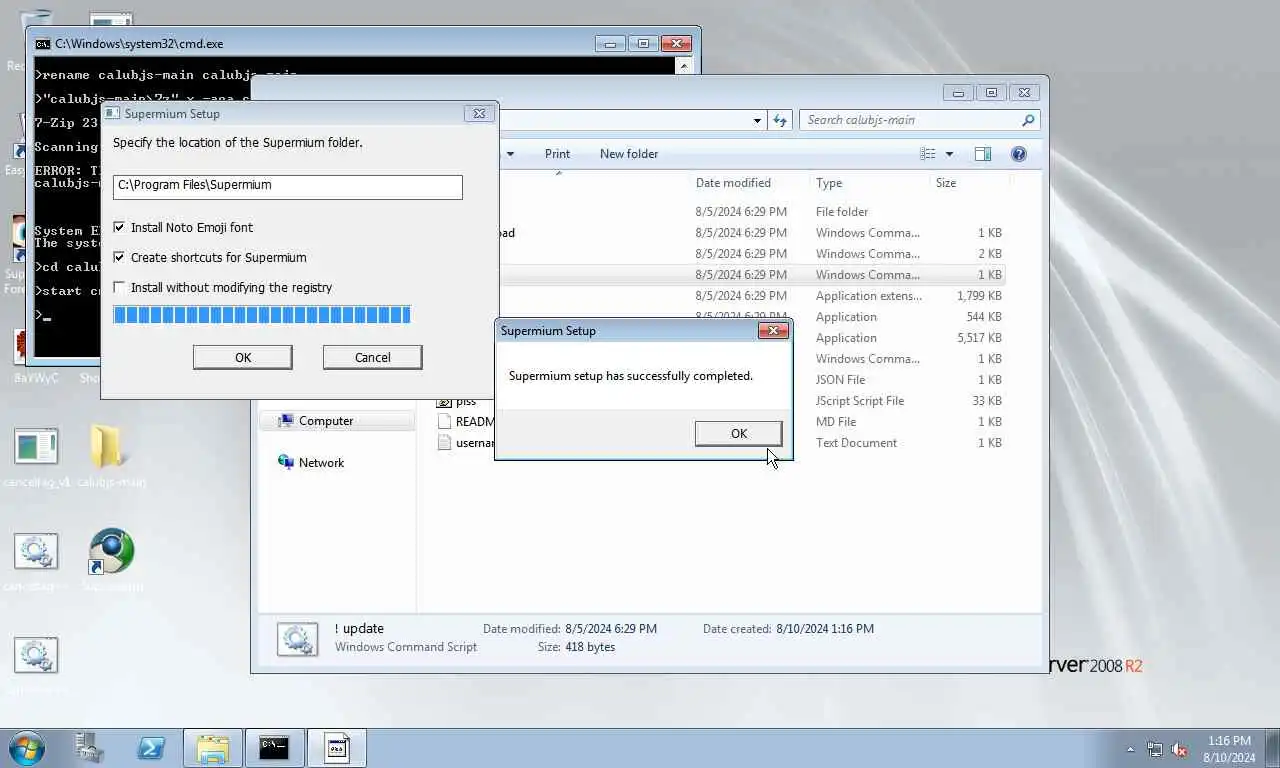Sort by the Size column header
This screenshot has width=1280, height=768.
(946, 183)
